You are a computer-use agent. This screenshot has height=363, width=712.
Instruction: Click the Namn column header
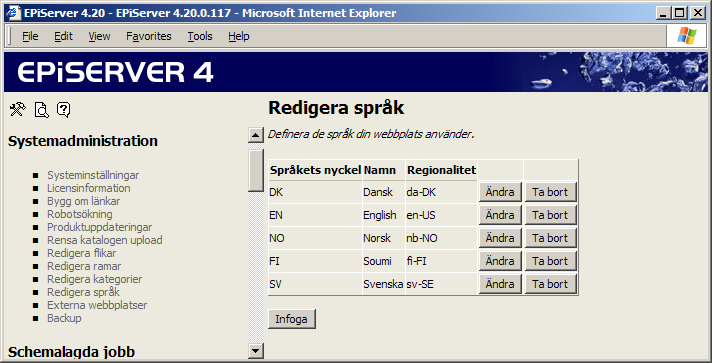point(384,170)
